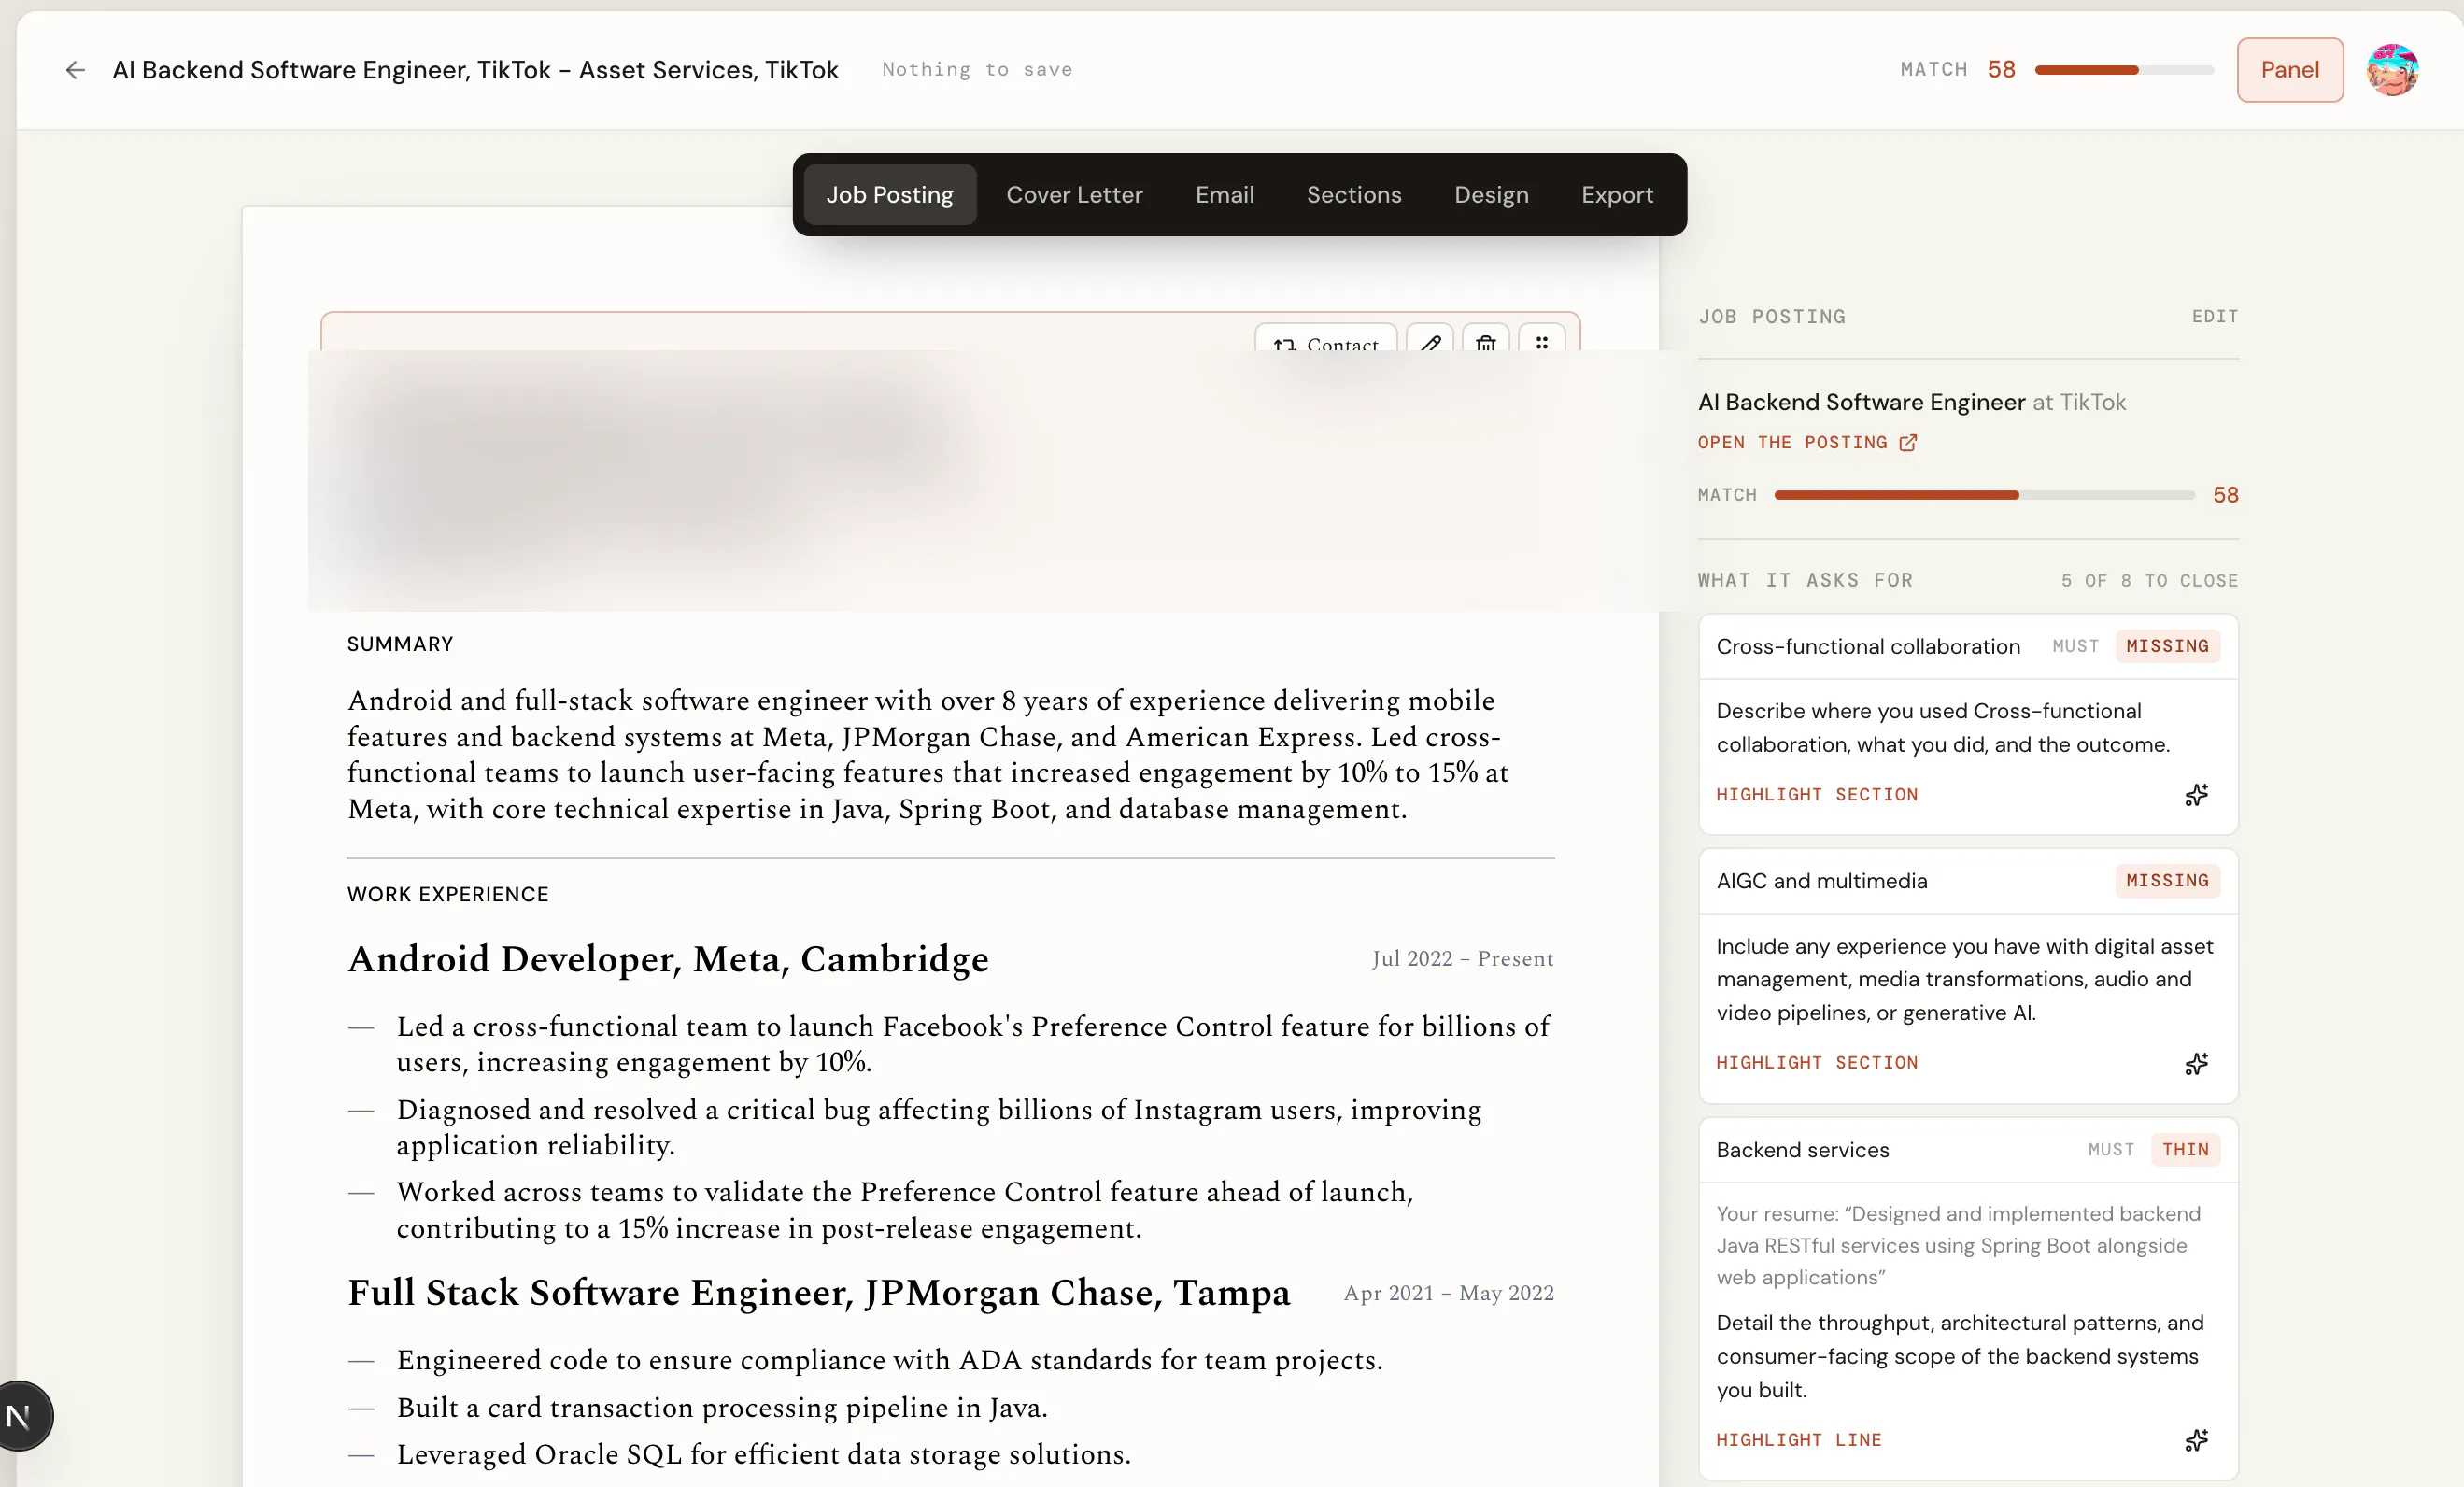Click sparkle icon in Backend services card
The width and height of the screenshot is (2464, 1487).
pos(2196,1440)
